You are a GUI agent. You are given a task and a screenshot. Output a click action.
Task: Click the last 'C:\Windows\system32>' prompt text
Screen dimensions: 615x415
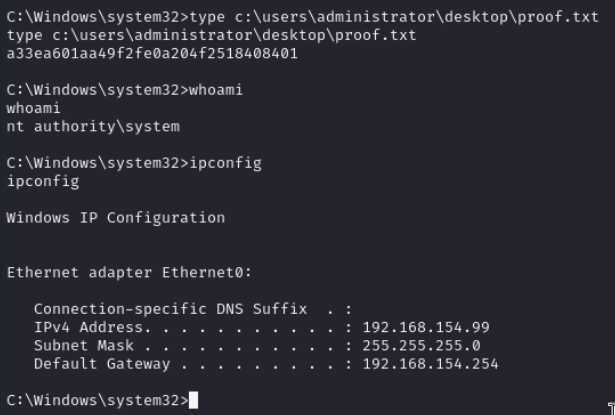click(x=95, y=400)
